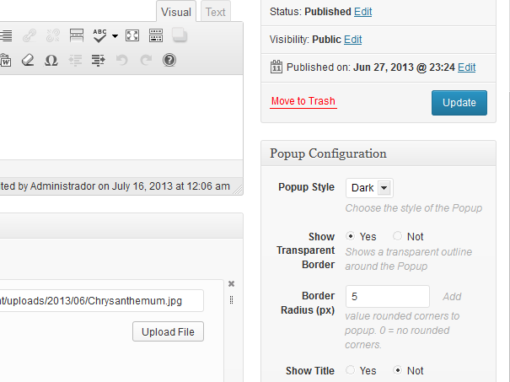The height and width of the screenshot is (382, 510).
Task: Click the remove formatting eraser icon
Action: tap(28, 60)
